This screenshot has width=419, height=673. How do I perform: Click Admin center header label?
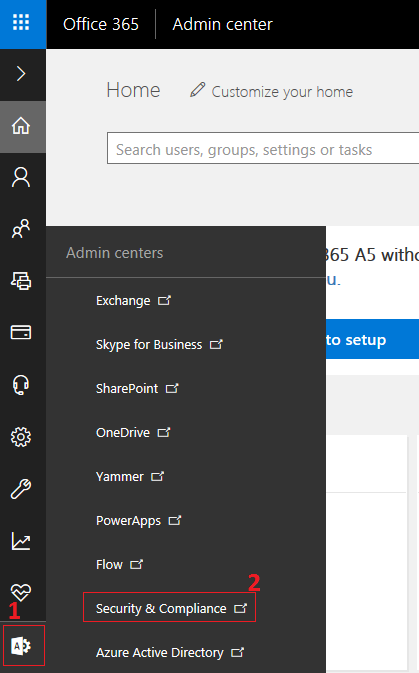(x=222, y=24)
